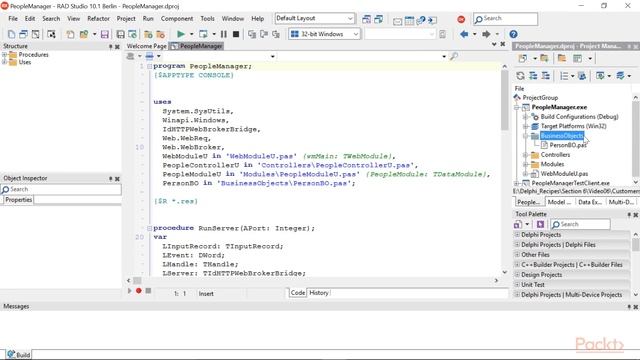Expand the Controllers folder in Project Manager
The width and height of the screenshot is (640, 360).
[526, 155]
